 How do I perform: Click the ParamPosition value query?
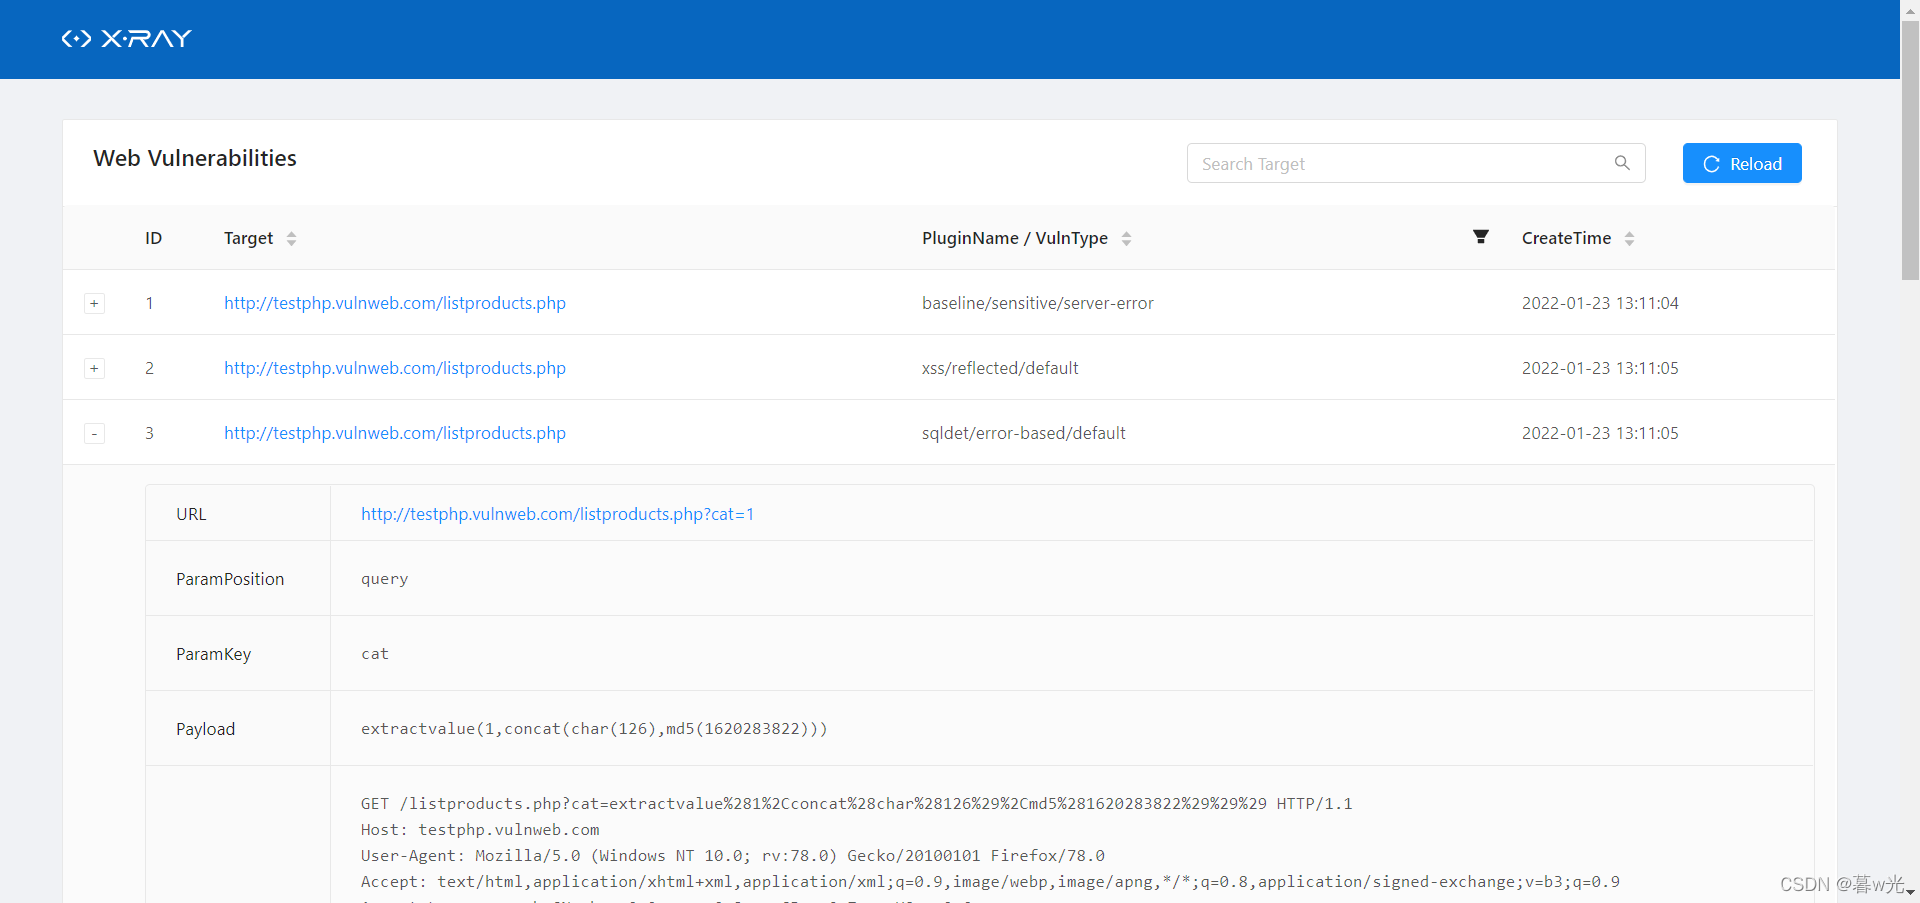[x=385, y=579]
